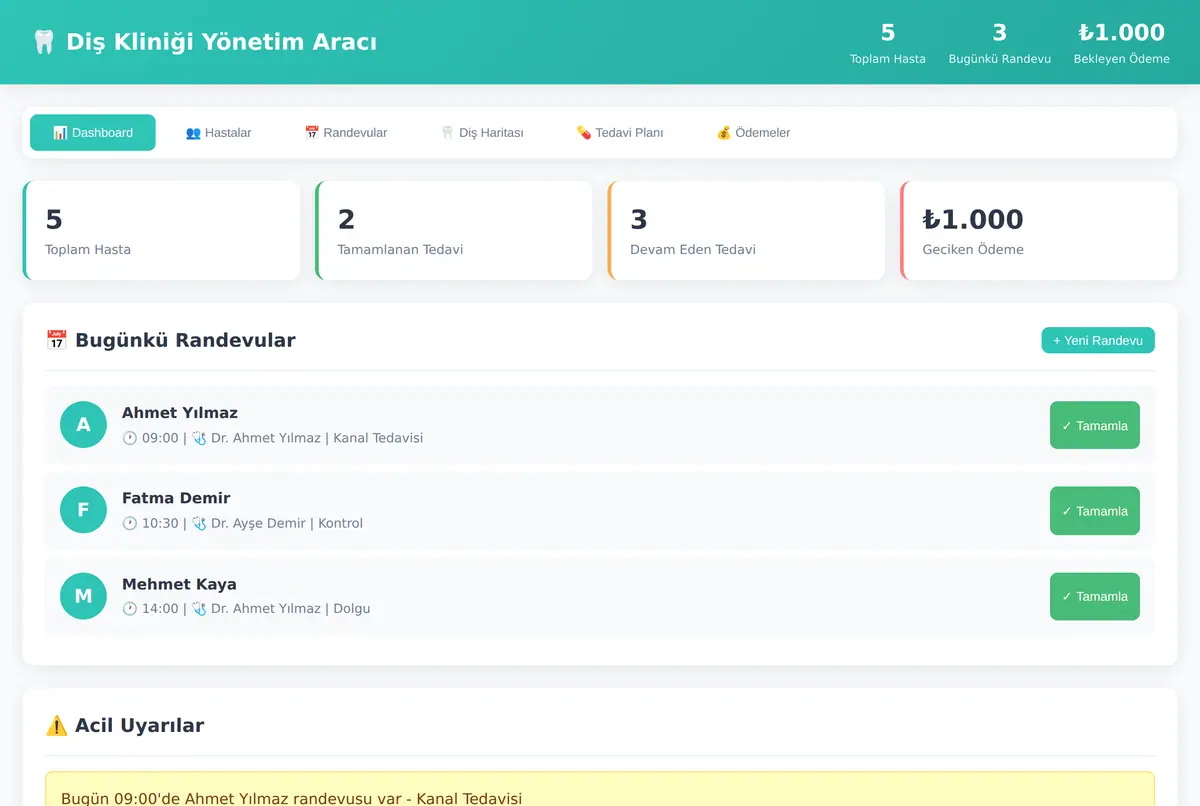Image resolution: width=1200 pixels, height=806 pixels.
Task: Click the stethoscope icon in Mehmet Kaya's row
Action: click(199, 608)
